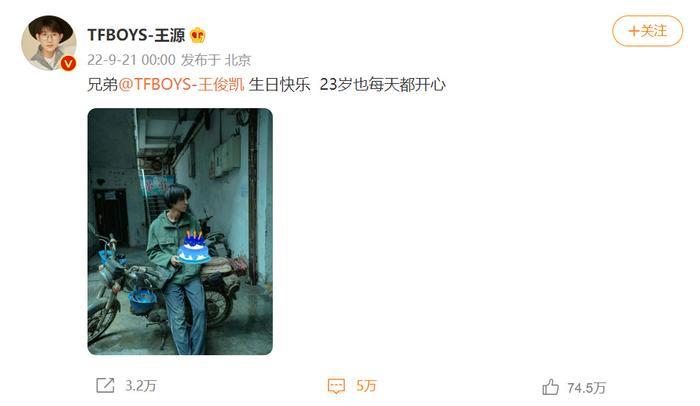Screen dimensions: 700x406
Task: Click the 生日快乐 post text
Action: coord(279,84)
